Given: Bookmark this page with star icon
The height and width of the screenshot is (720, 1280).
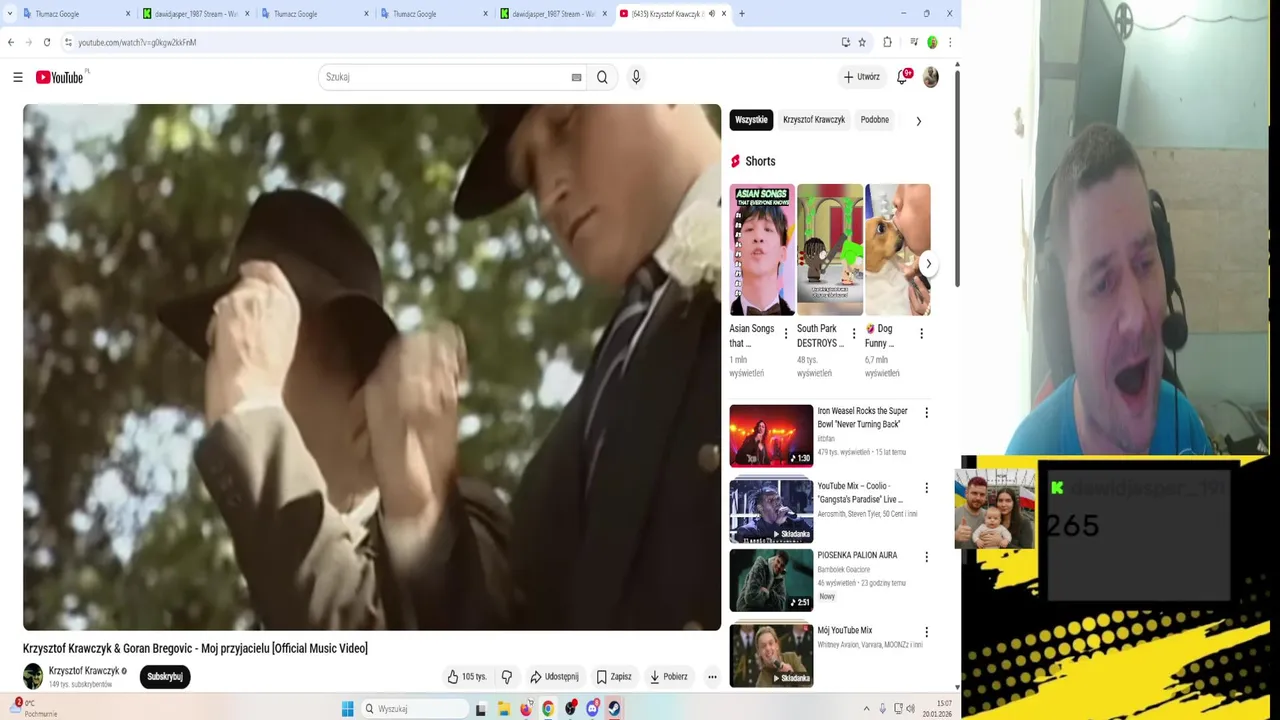Looking at the screenshot, I should (x=862, y=42).
